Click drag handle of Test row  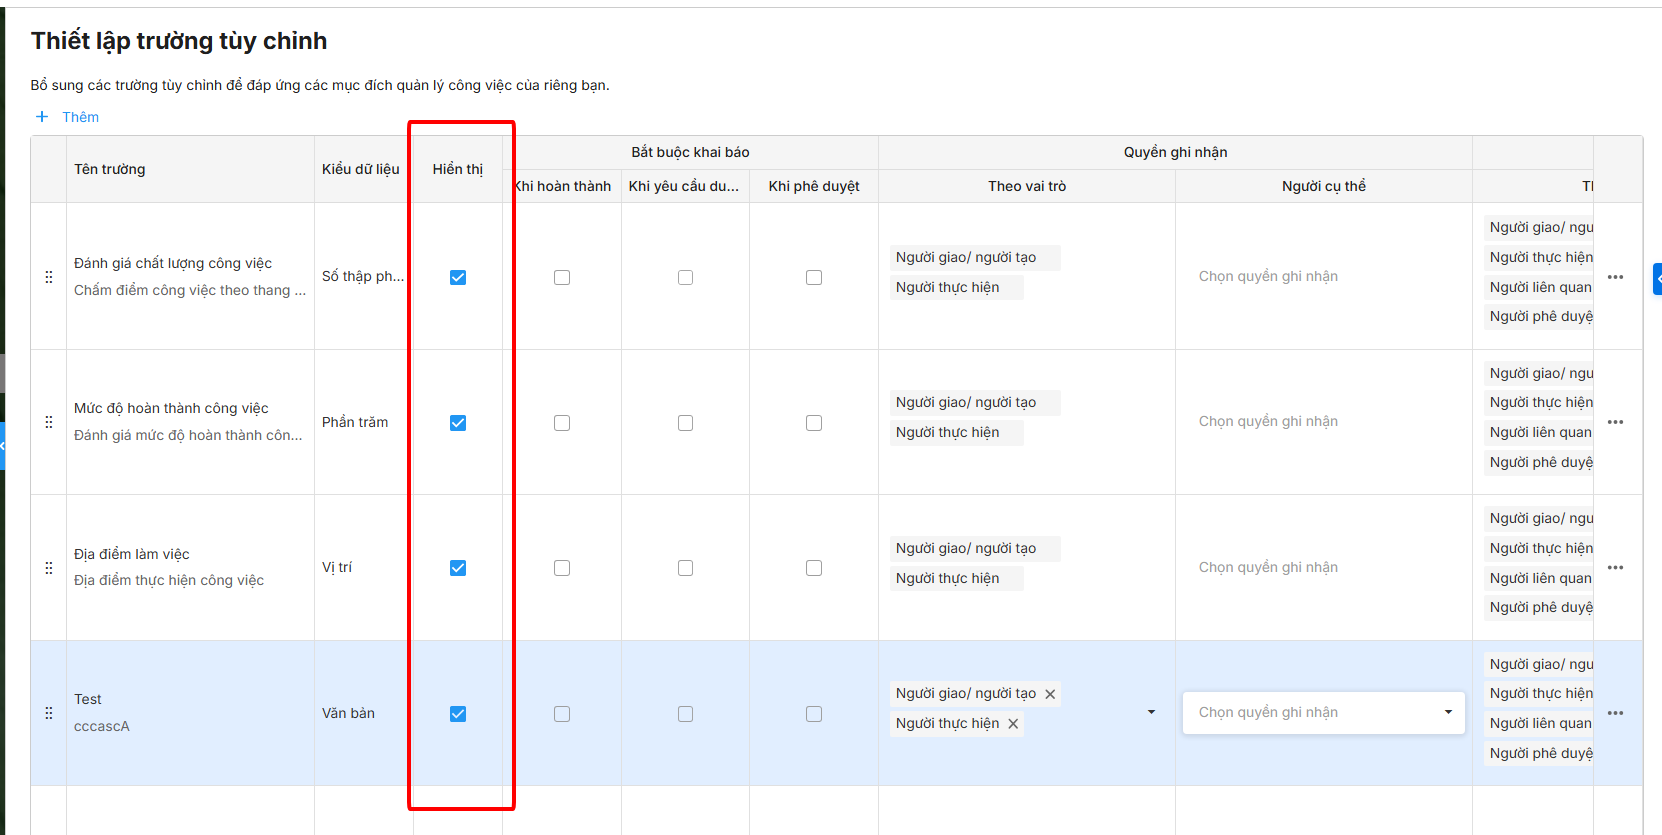[x=49, y=714]
